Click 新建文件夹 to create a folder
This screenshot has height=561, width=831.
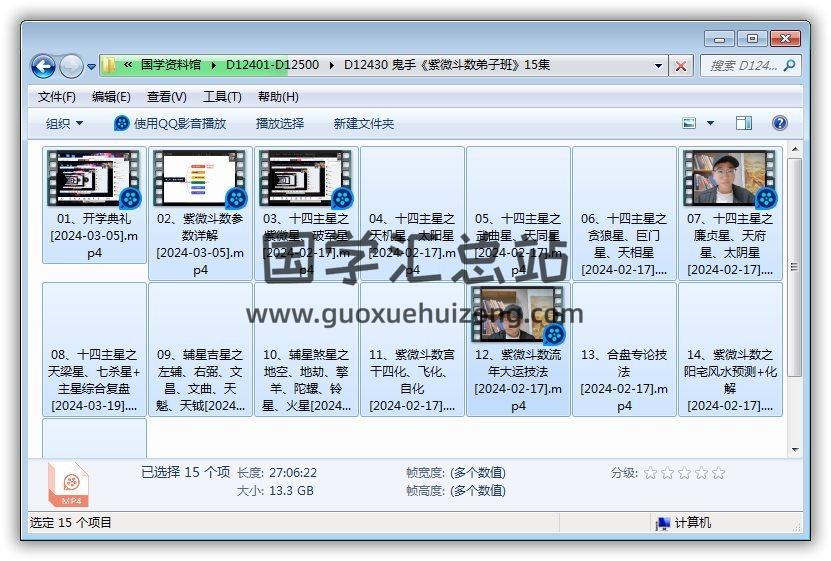364,123
